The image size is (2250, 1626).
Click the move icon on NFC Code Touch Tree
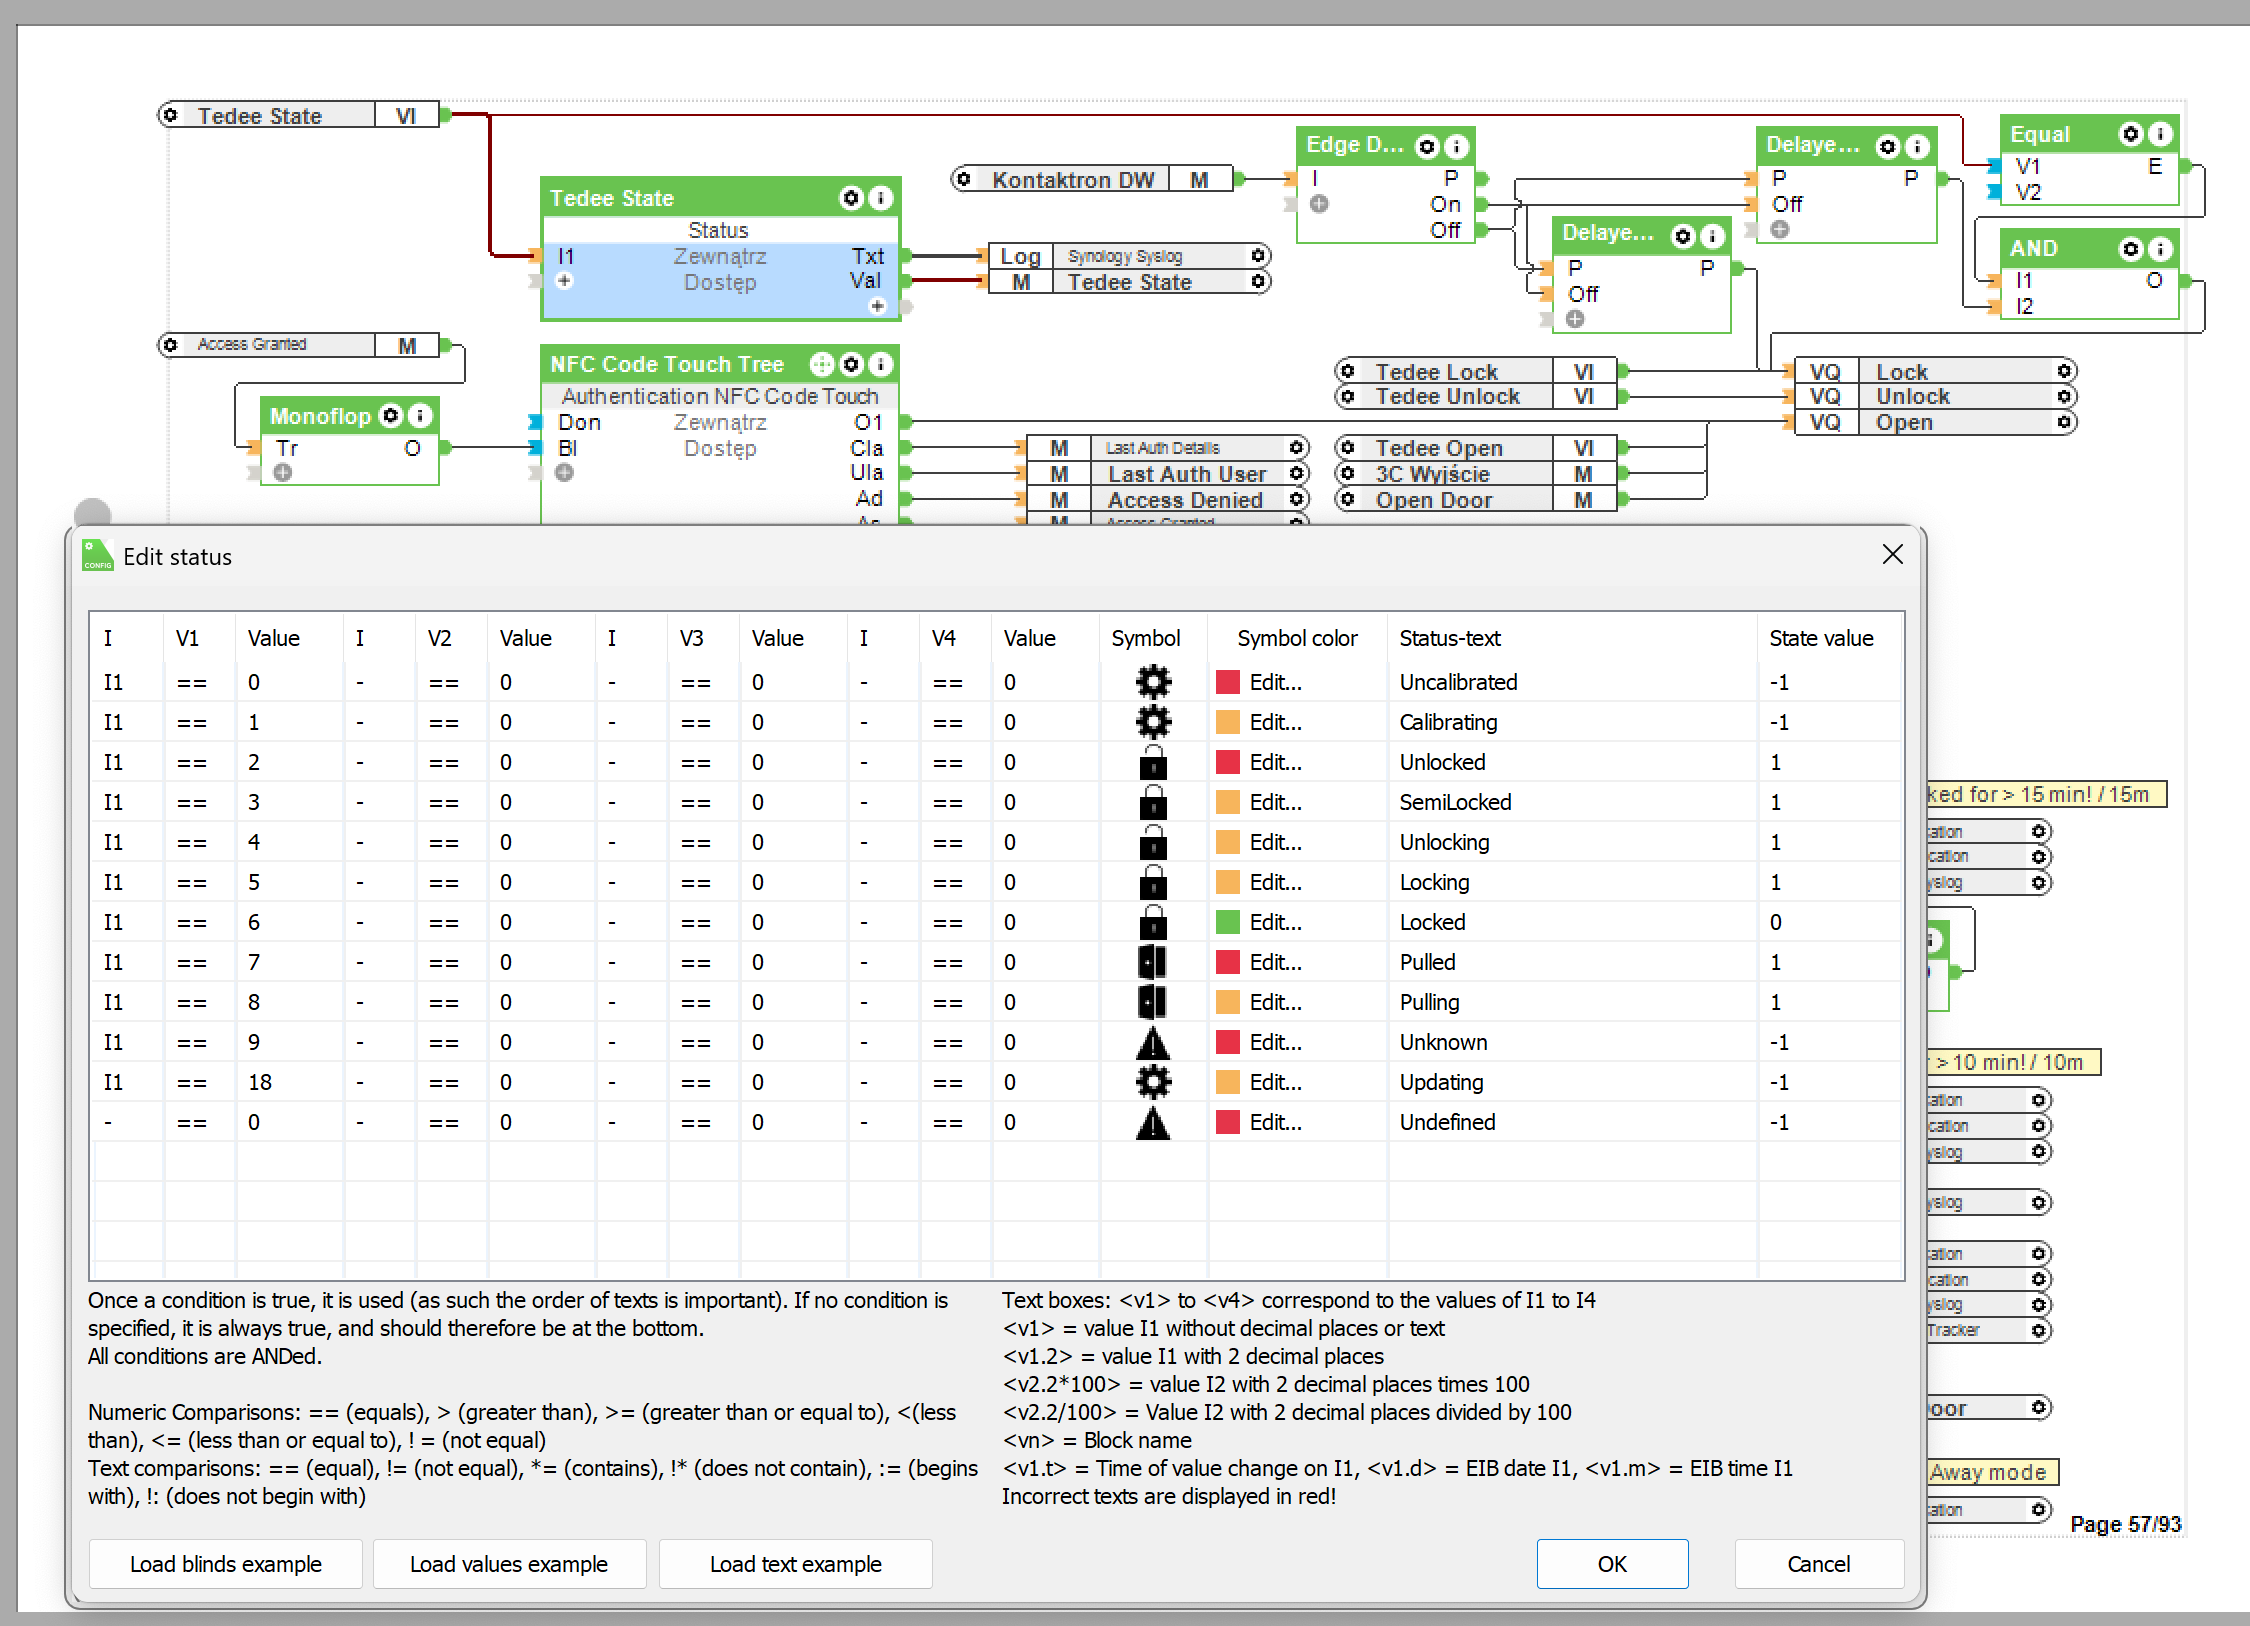[822, 364]
